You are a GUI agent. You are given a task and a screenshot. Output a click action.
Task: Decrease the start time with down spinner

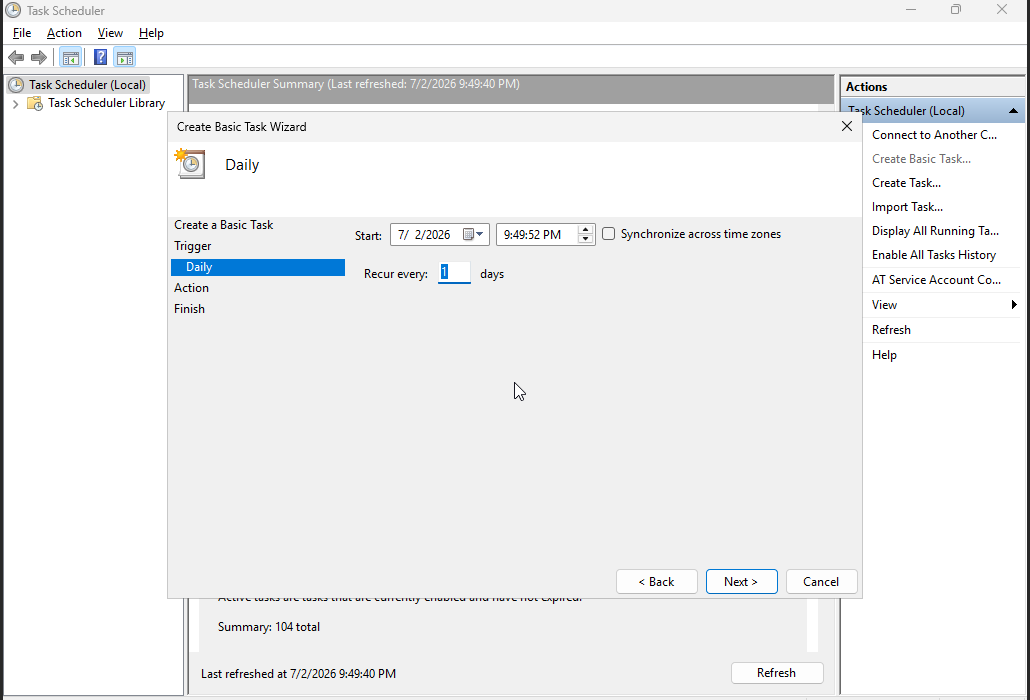point(585,239)
